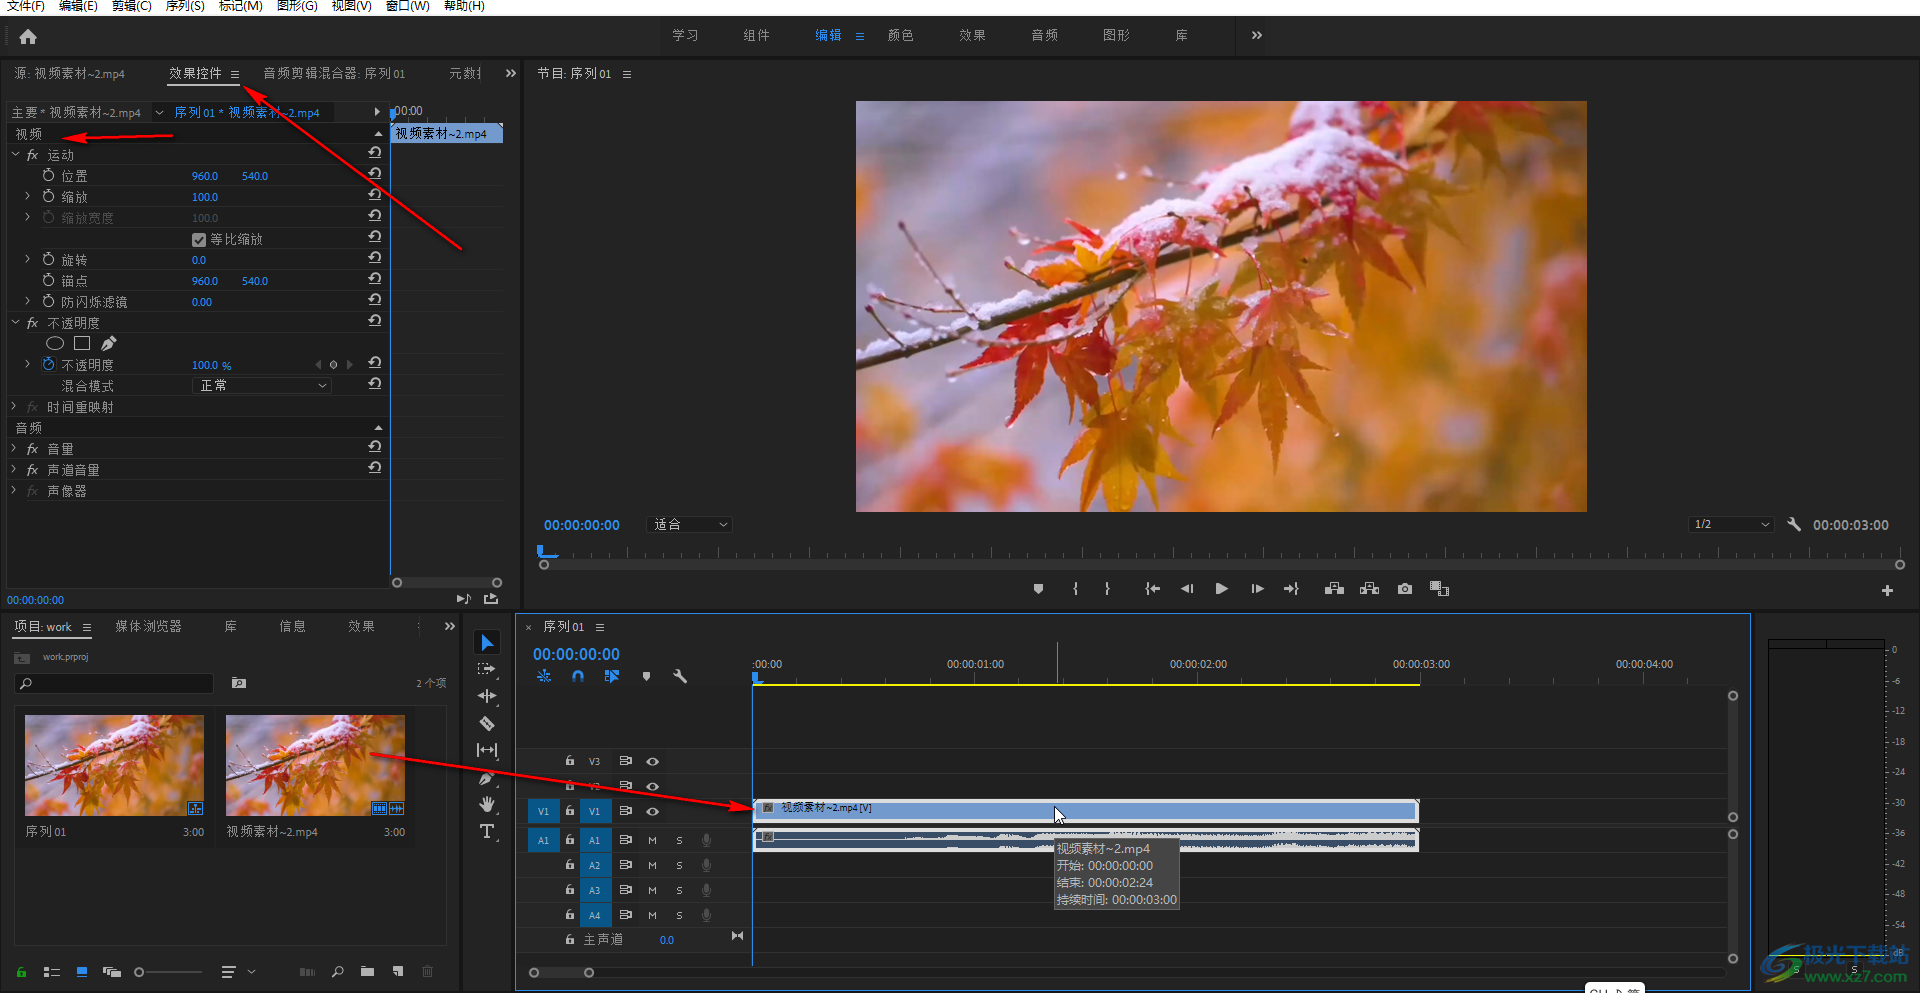Solo the A2 audio track
Viewport: 1920px width, 993px height.
pos(679,866)
